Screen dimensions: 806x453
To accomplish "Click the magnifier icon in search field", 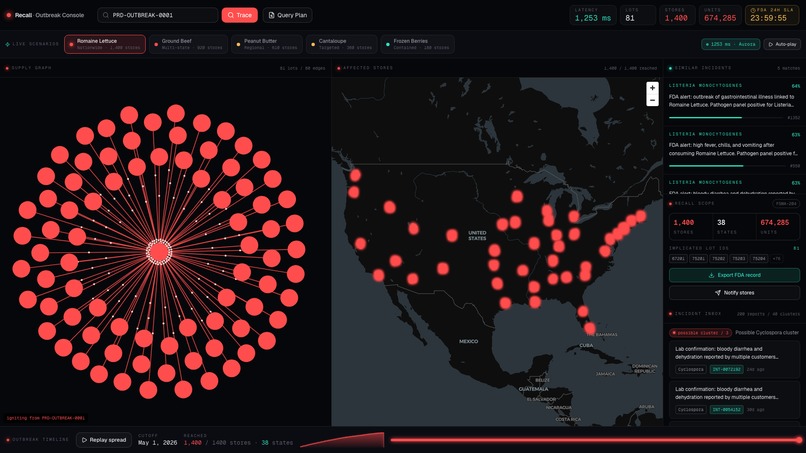I will (105, 15).
